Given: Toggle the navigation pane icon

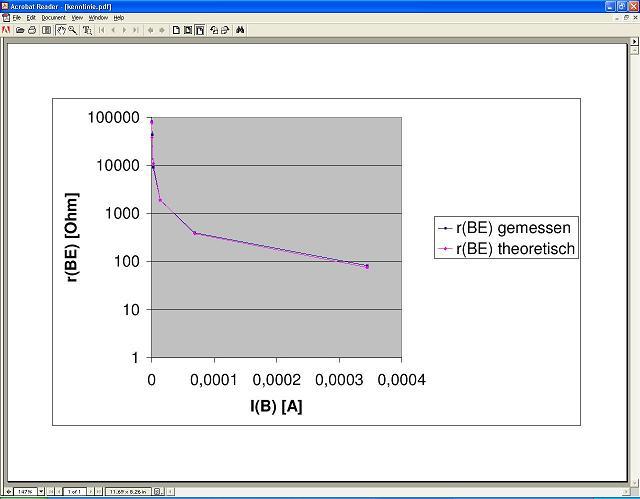Looking at the screenshot, I should (47, 30).
